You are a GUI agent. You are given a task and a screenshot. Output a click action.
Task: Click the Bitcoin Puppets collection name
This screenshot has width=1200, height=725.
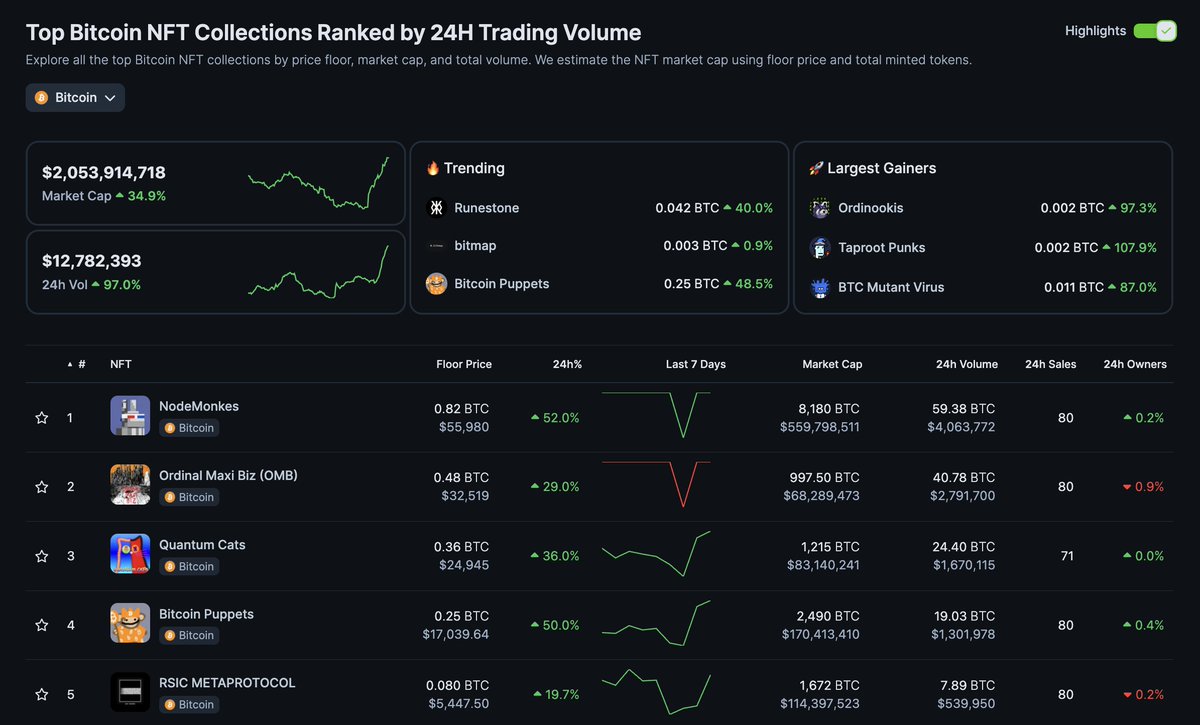click(x=206, y=614)
